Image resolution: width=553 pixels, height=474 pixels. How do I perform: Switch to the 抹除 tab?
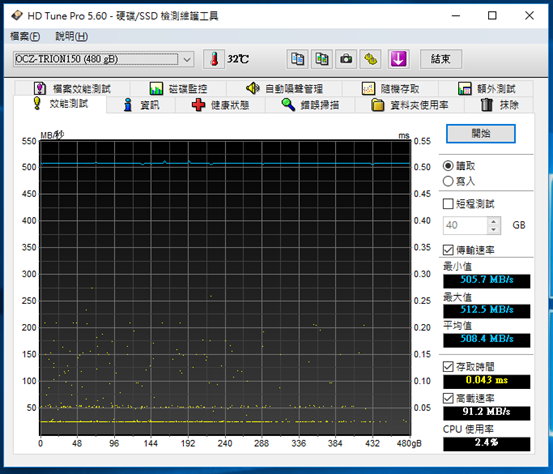pos(499,105)
